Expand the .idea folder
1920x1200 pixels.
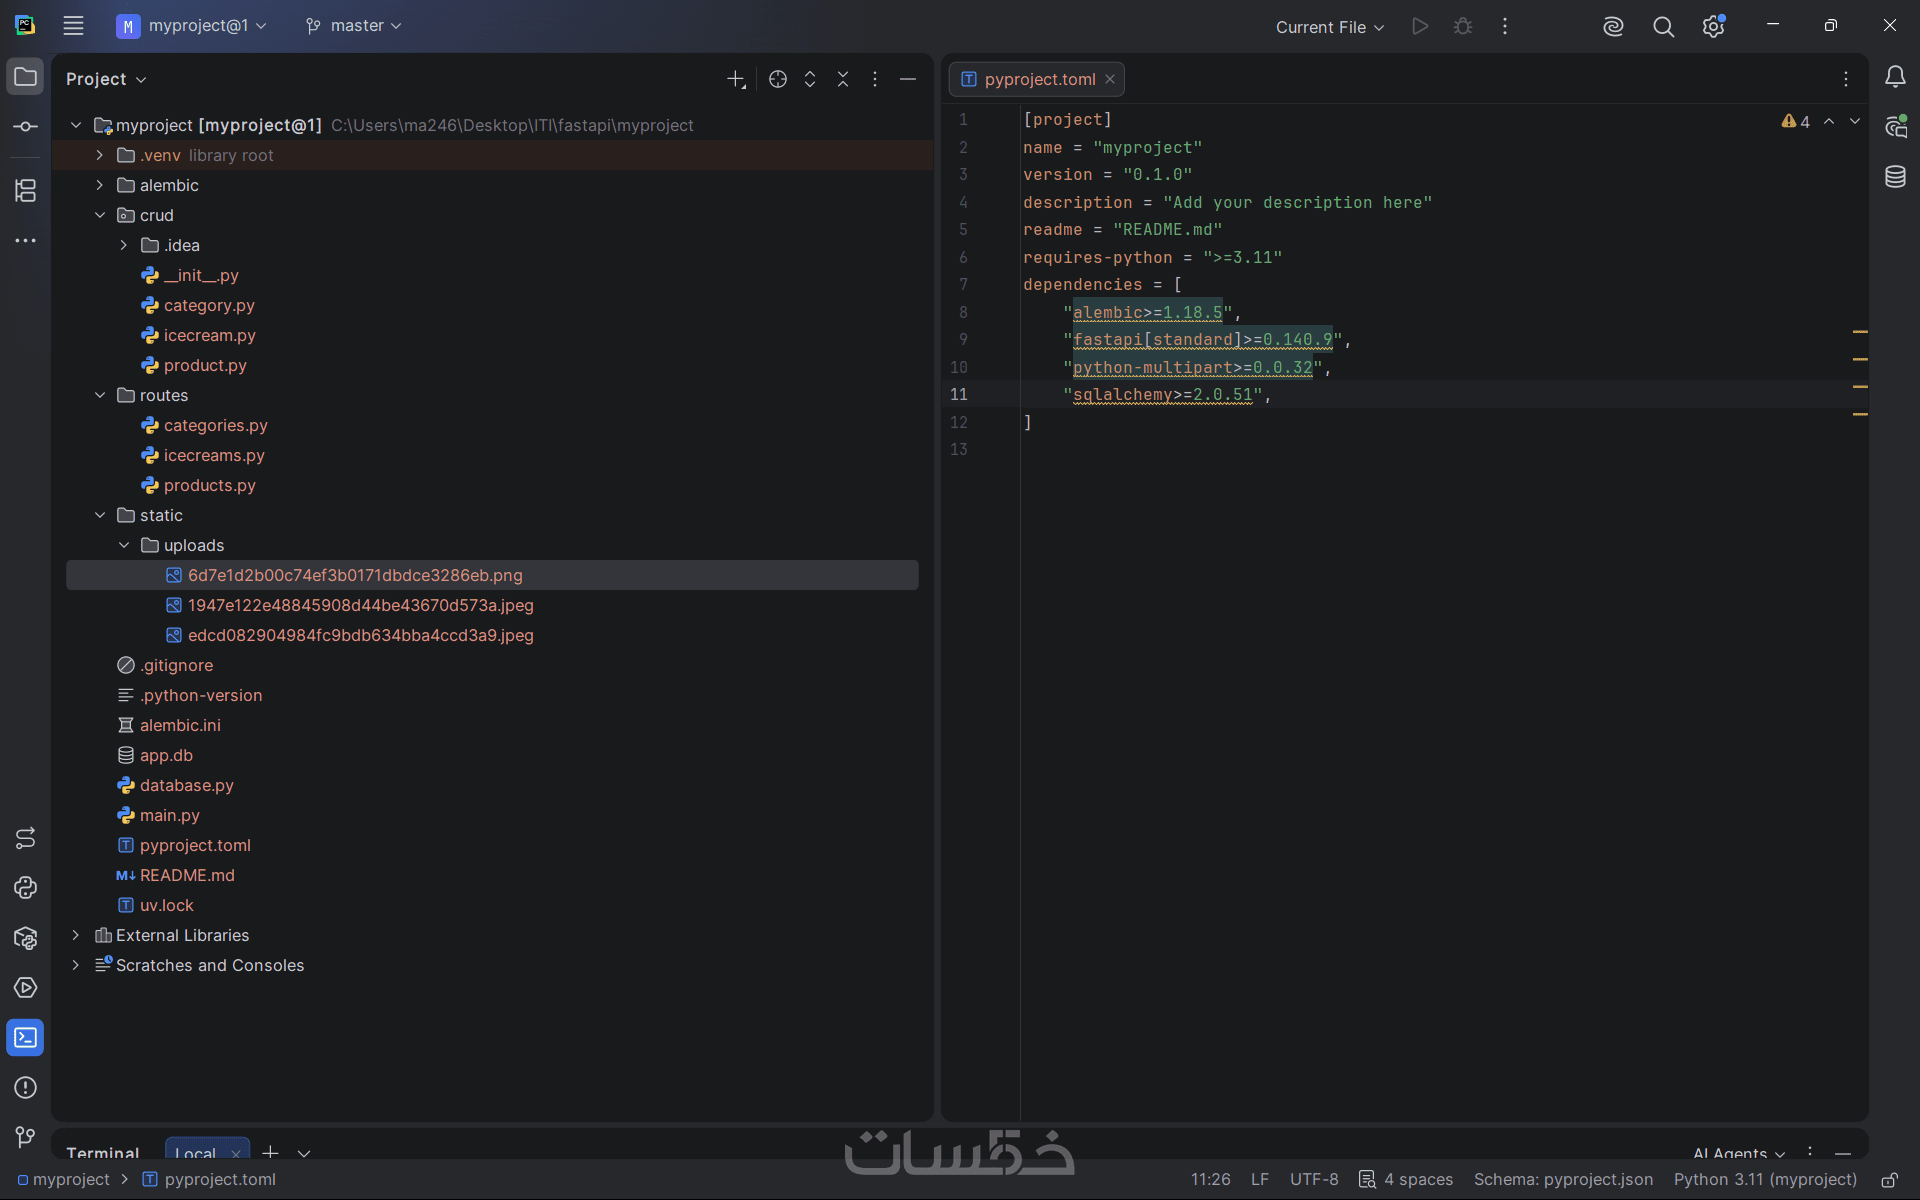124,245
